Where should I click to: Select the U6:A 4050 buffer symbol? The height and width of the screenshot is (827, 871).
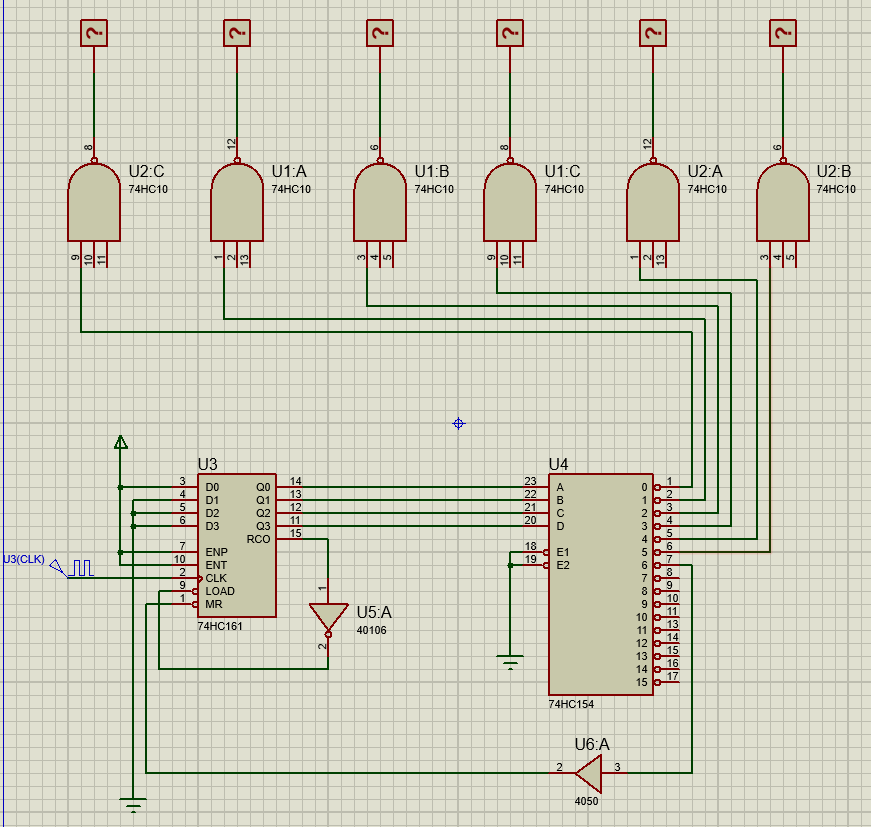coord(588,773)
